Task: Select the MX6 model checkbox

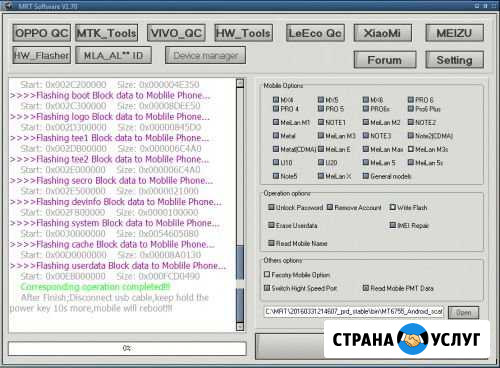Action: (x=366, y=100)
